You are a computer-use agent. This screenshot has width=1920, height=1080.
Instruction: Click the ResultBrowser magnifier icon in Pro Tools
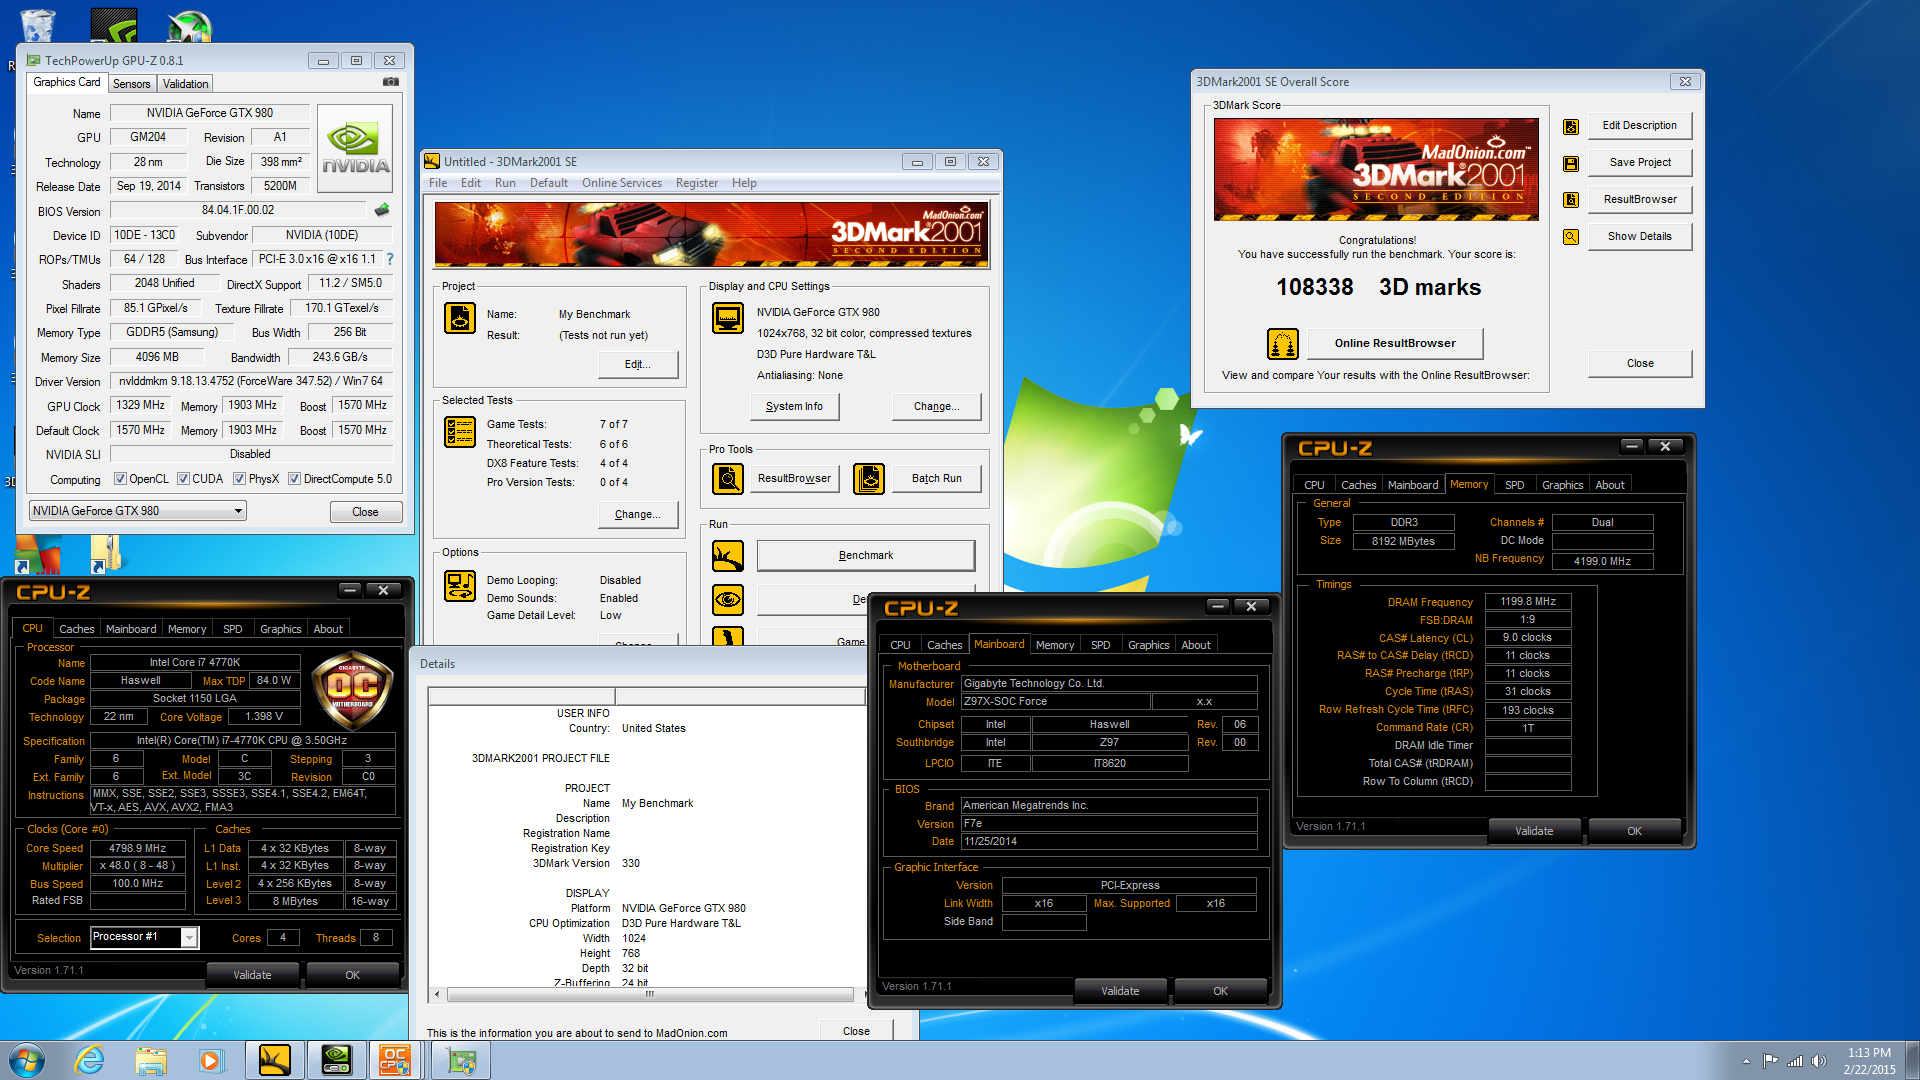(x=728, y=479)
